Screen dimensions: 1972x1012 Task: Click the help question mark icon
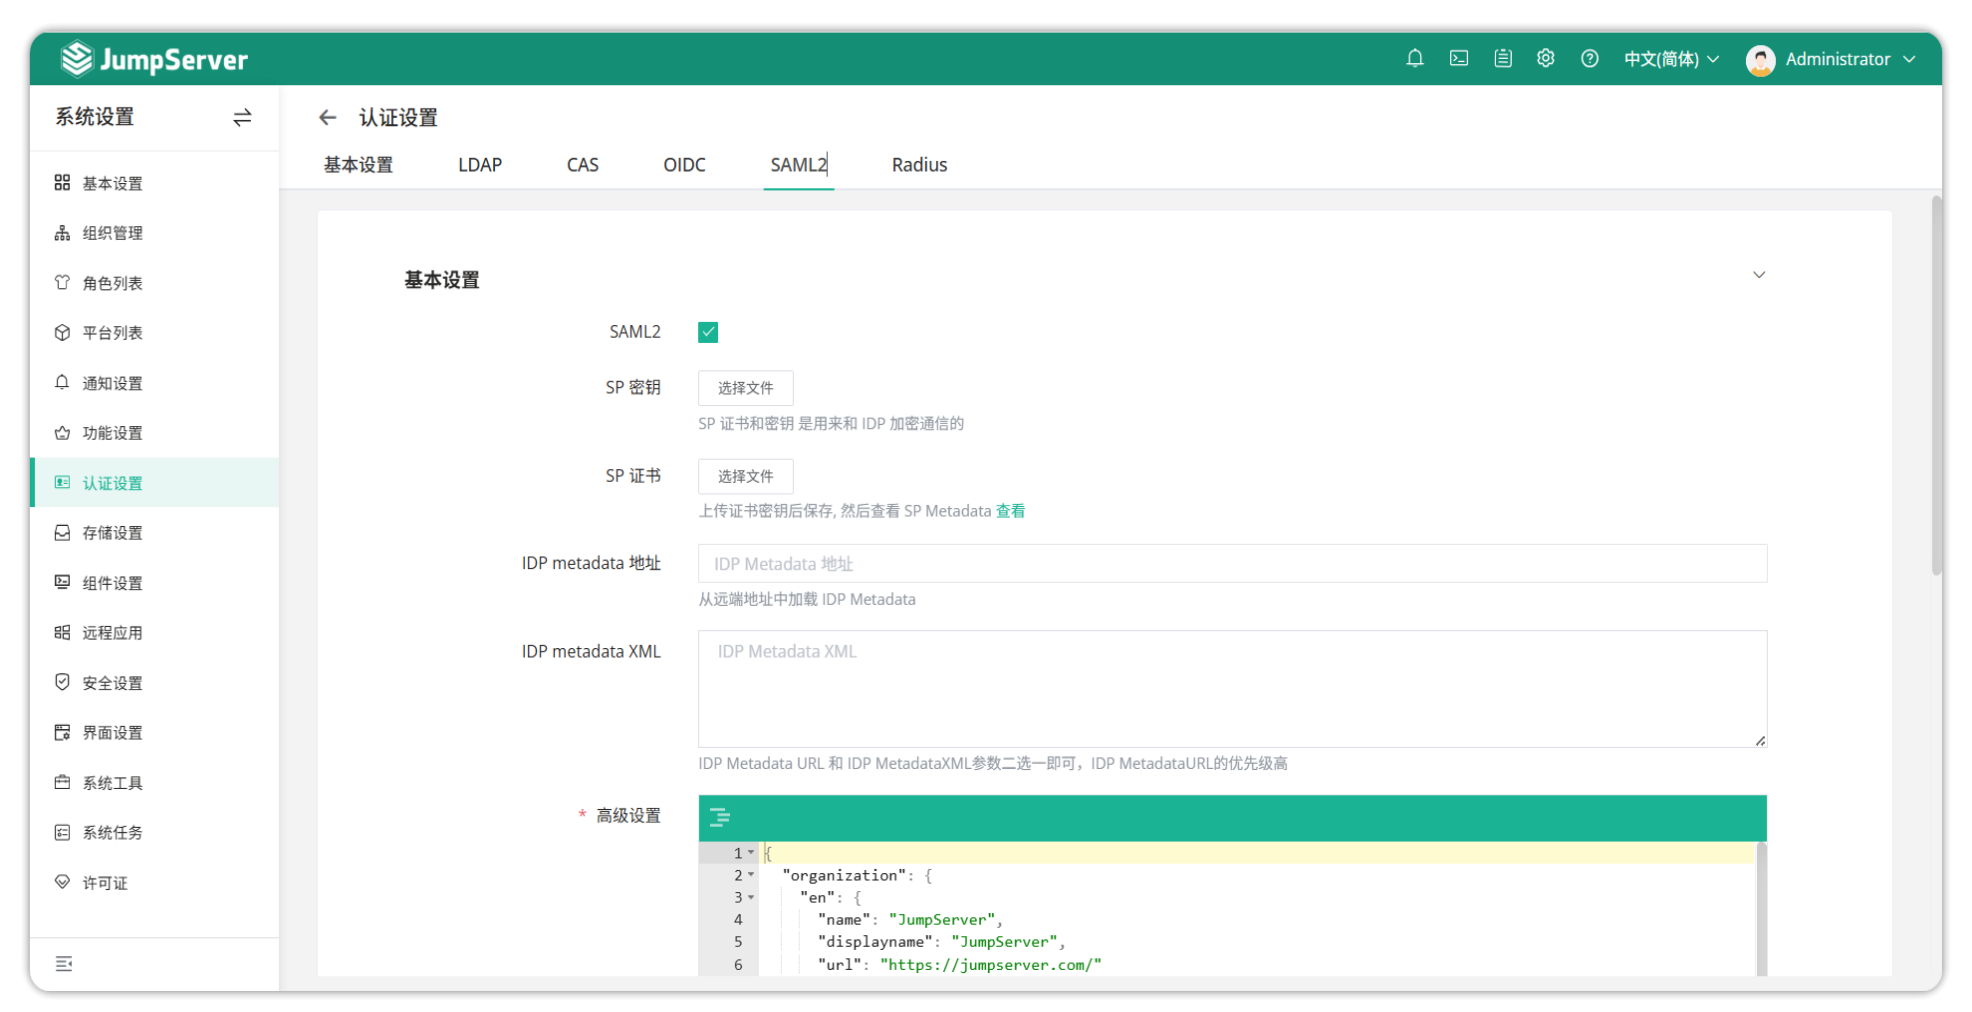click(x=1589, y=59)
